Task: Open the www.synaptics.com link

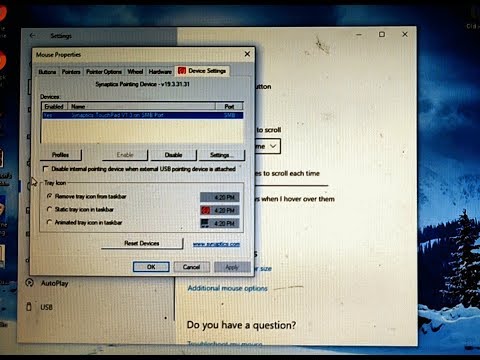Action: [216, 244]
